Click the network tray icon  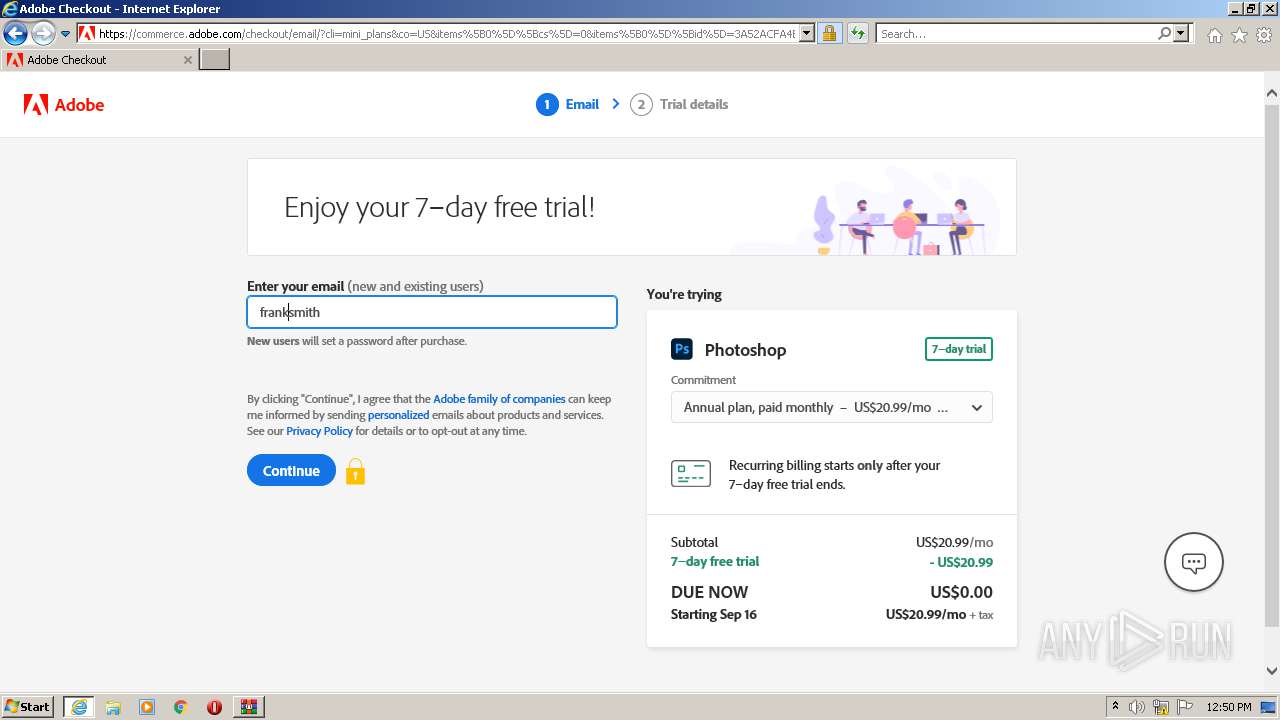1161,707
